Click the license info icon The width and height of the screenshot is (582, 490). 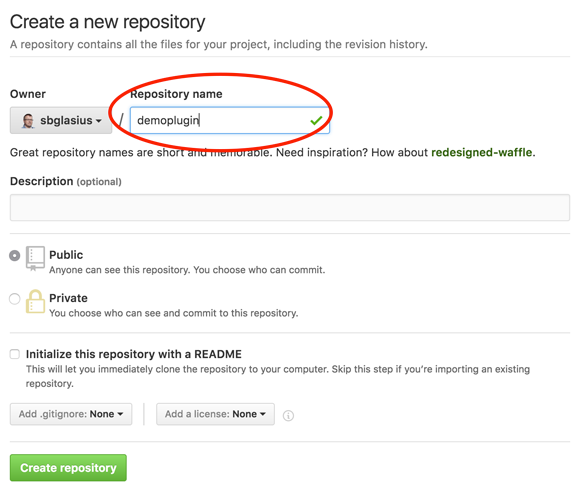tap(288, 415)
